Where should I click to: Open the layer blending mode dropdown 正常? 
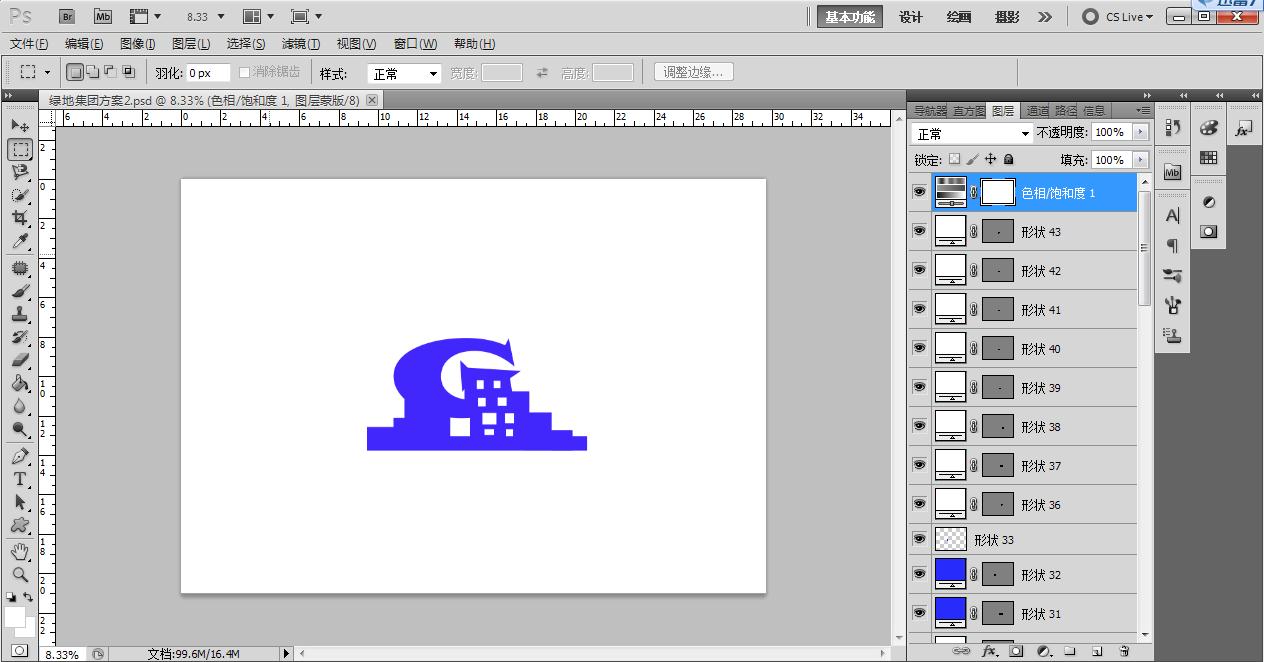point(971,133)
